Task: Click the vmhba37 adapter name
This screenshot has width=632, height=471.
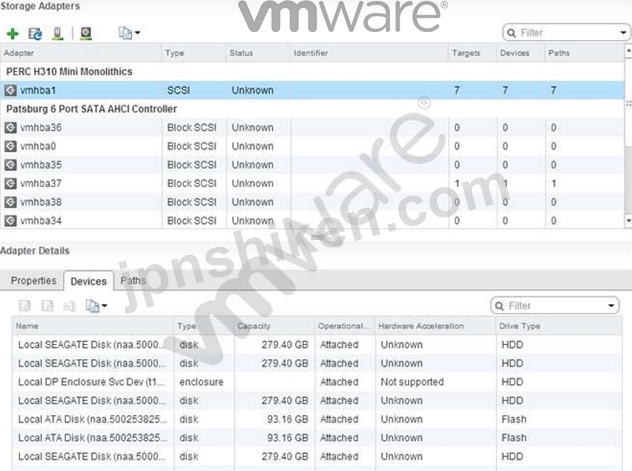Action: coord(41,183)
